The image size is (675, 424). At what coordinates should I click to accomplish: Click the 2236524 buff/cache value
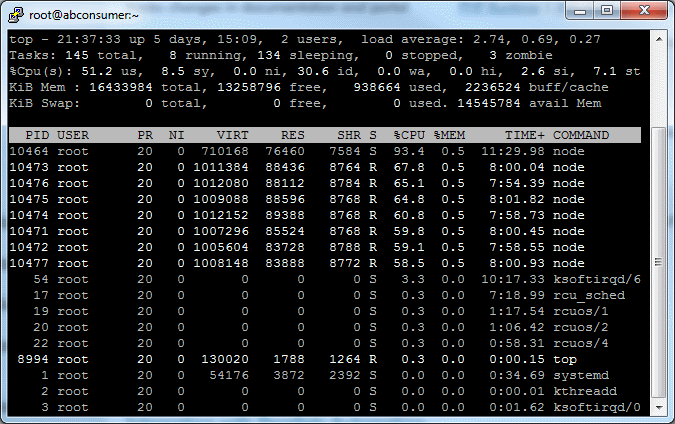coord(492,87)
